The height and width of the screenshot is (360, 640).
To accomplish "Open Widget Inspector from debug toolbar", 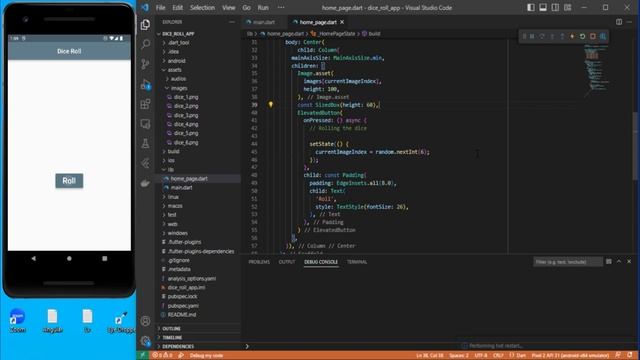I will pos(603,36).
